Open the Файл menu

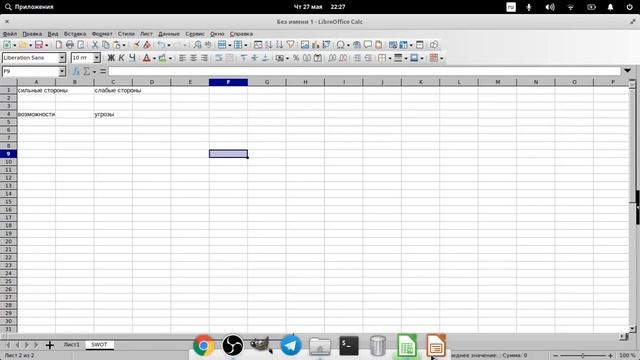(x=10, y=34)
